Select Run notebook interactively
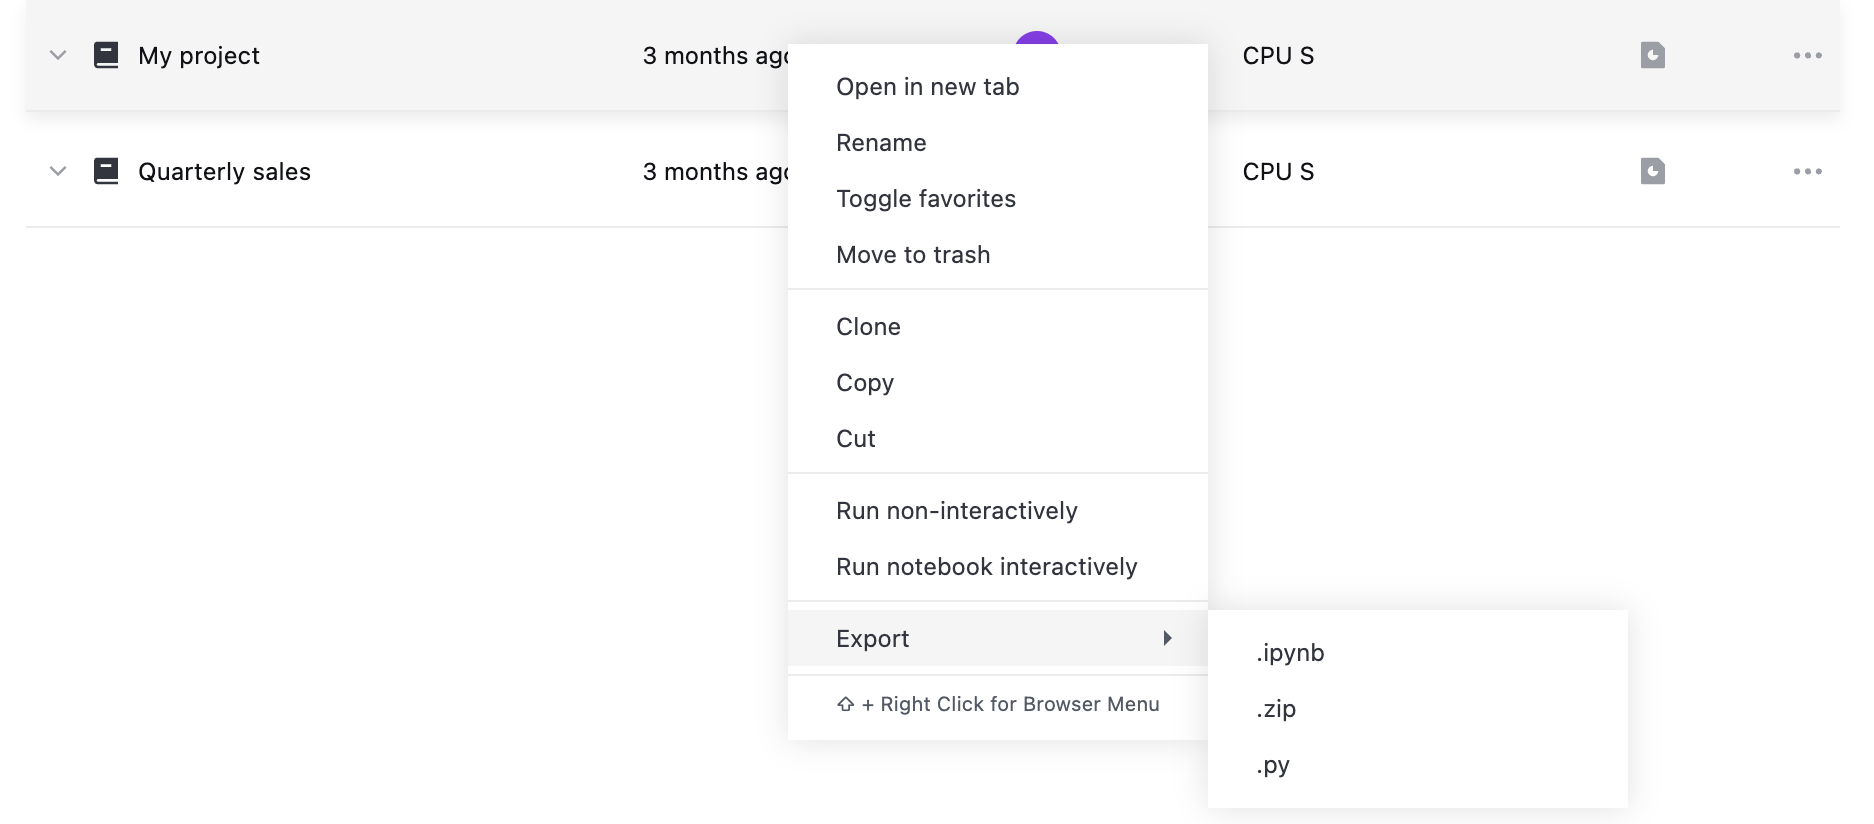Screen dimensions: 1874x824 (x=986, y=567)
